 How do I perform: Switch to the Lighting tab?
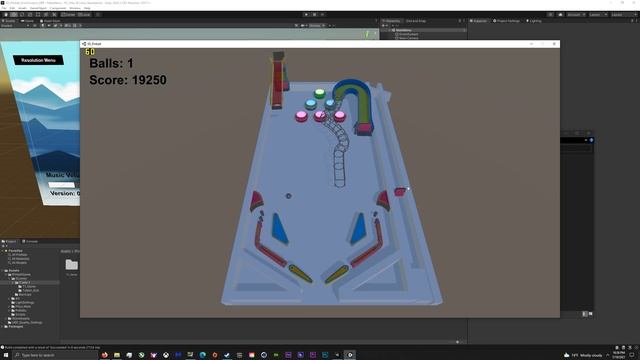pyautogui.click(x=534, y=21)
